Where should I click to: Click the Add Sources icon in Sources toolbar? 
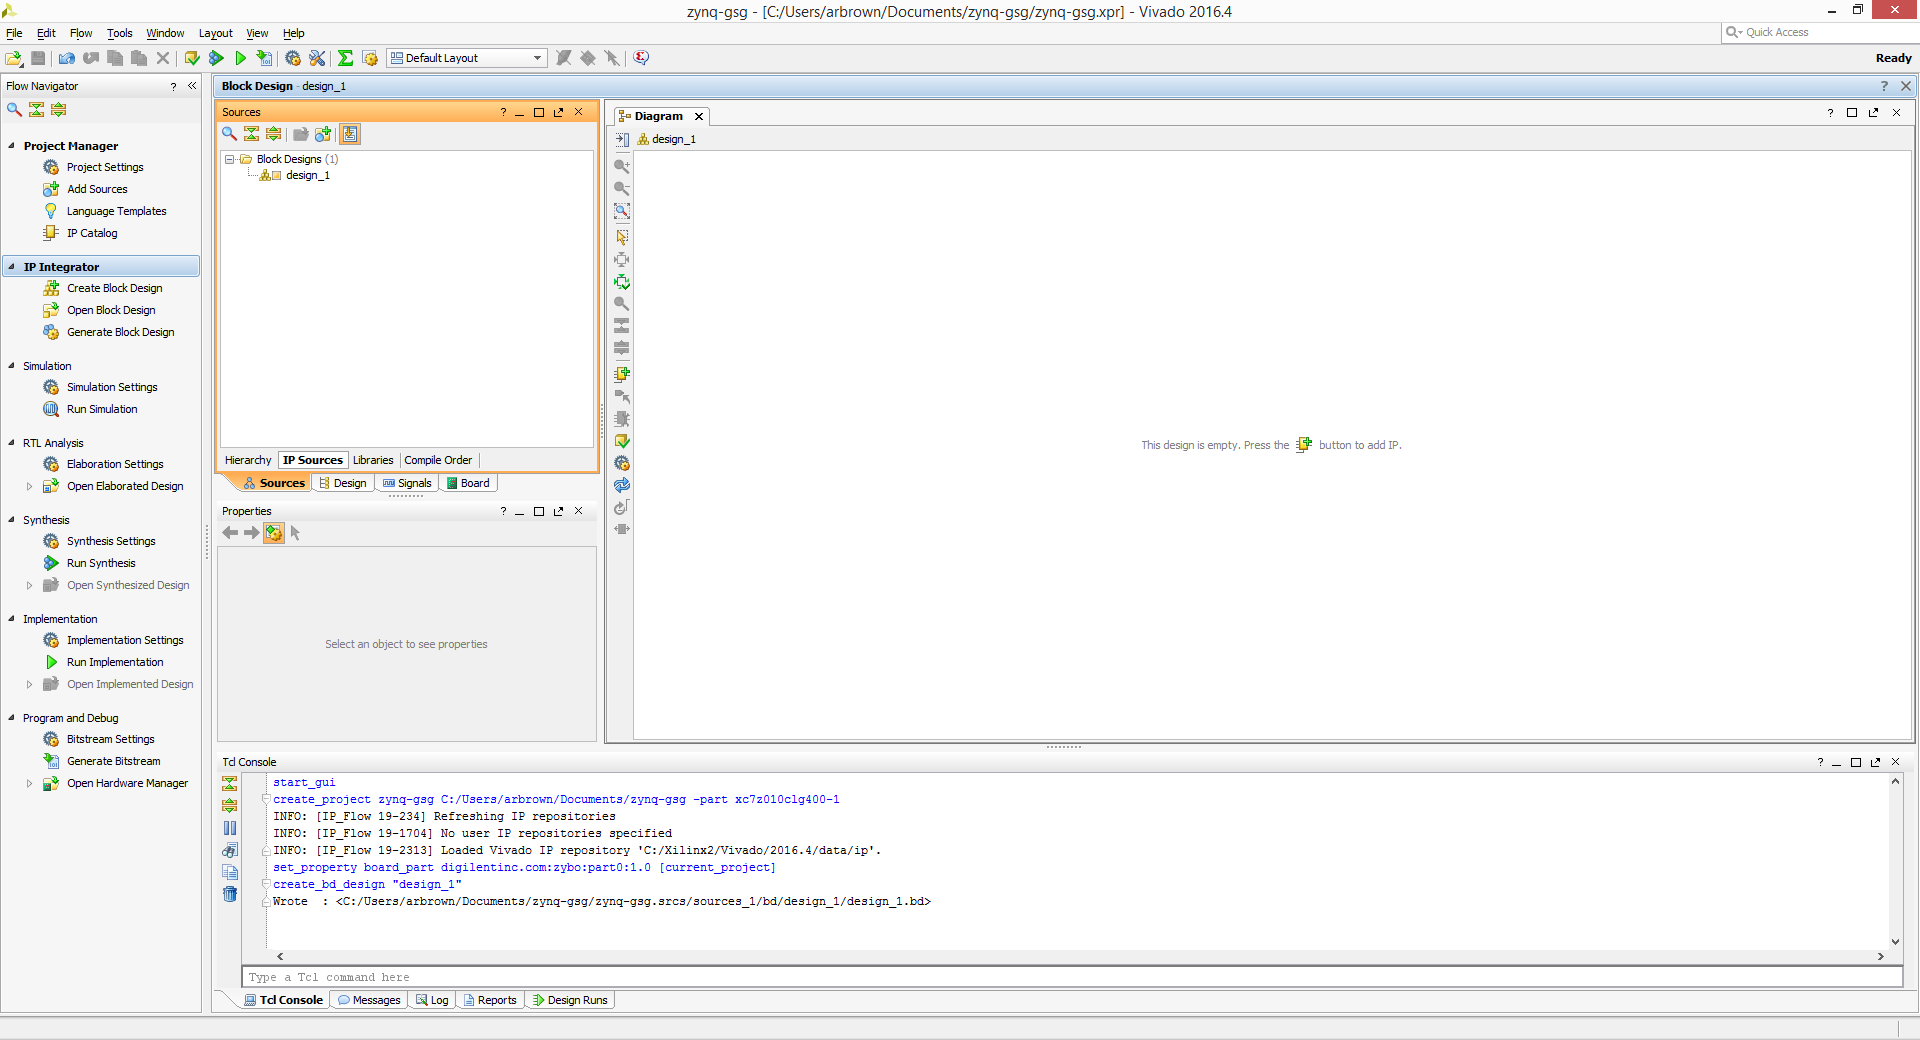pos(323,134)
